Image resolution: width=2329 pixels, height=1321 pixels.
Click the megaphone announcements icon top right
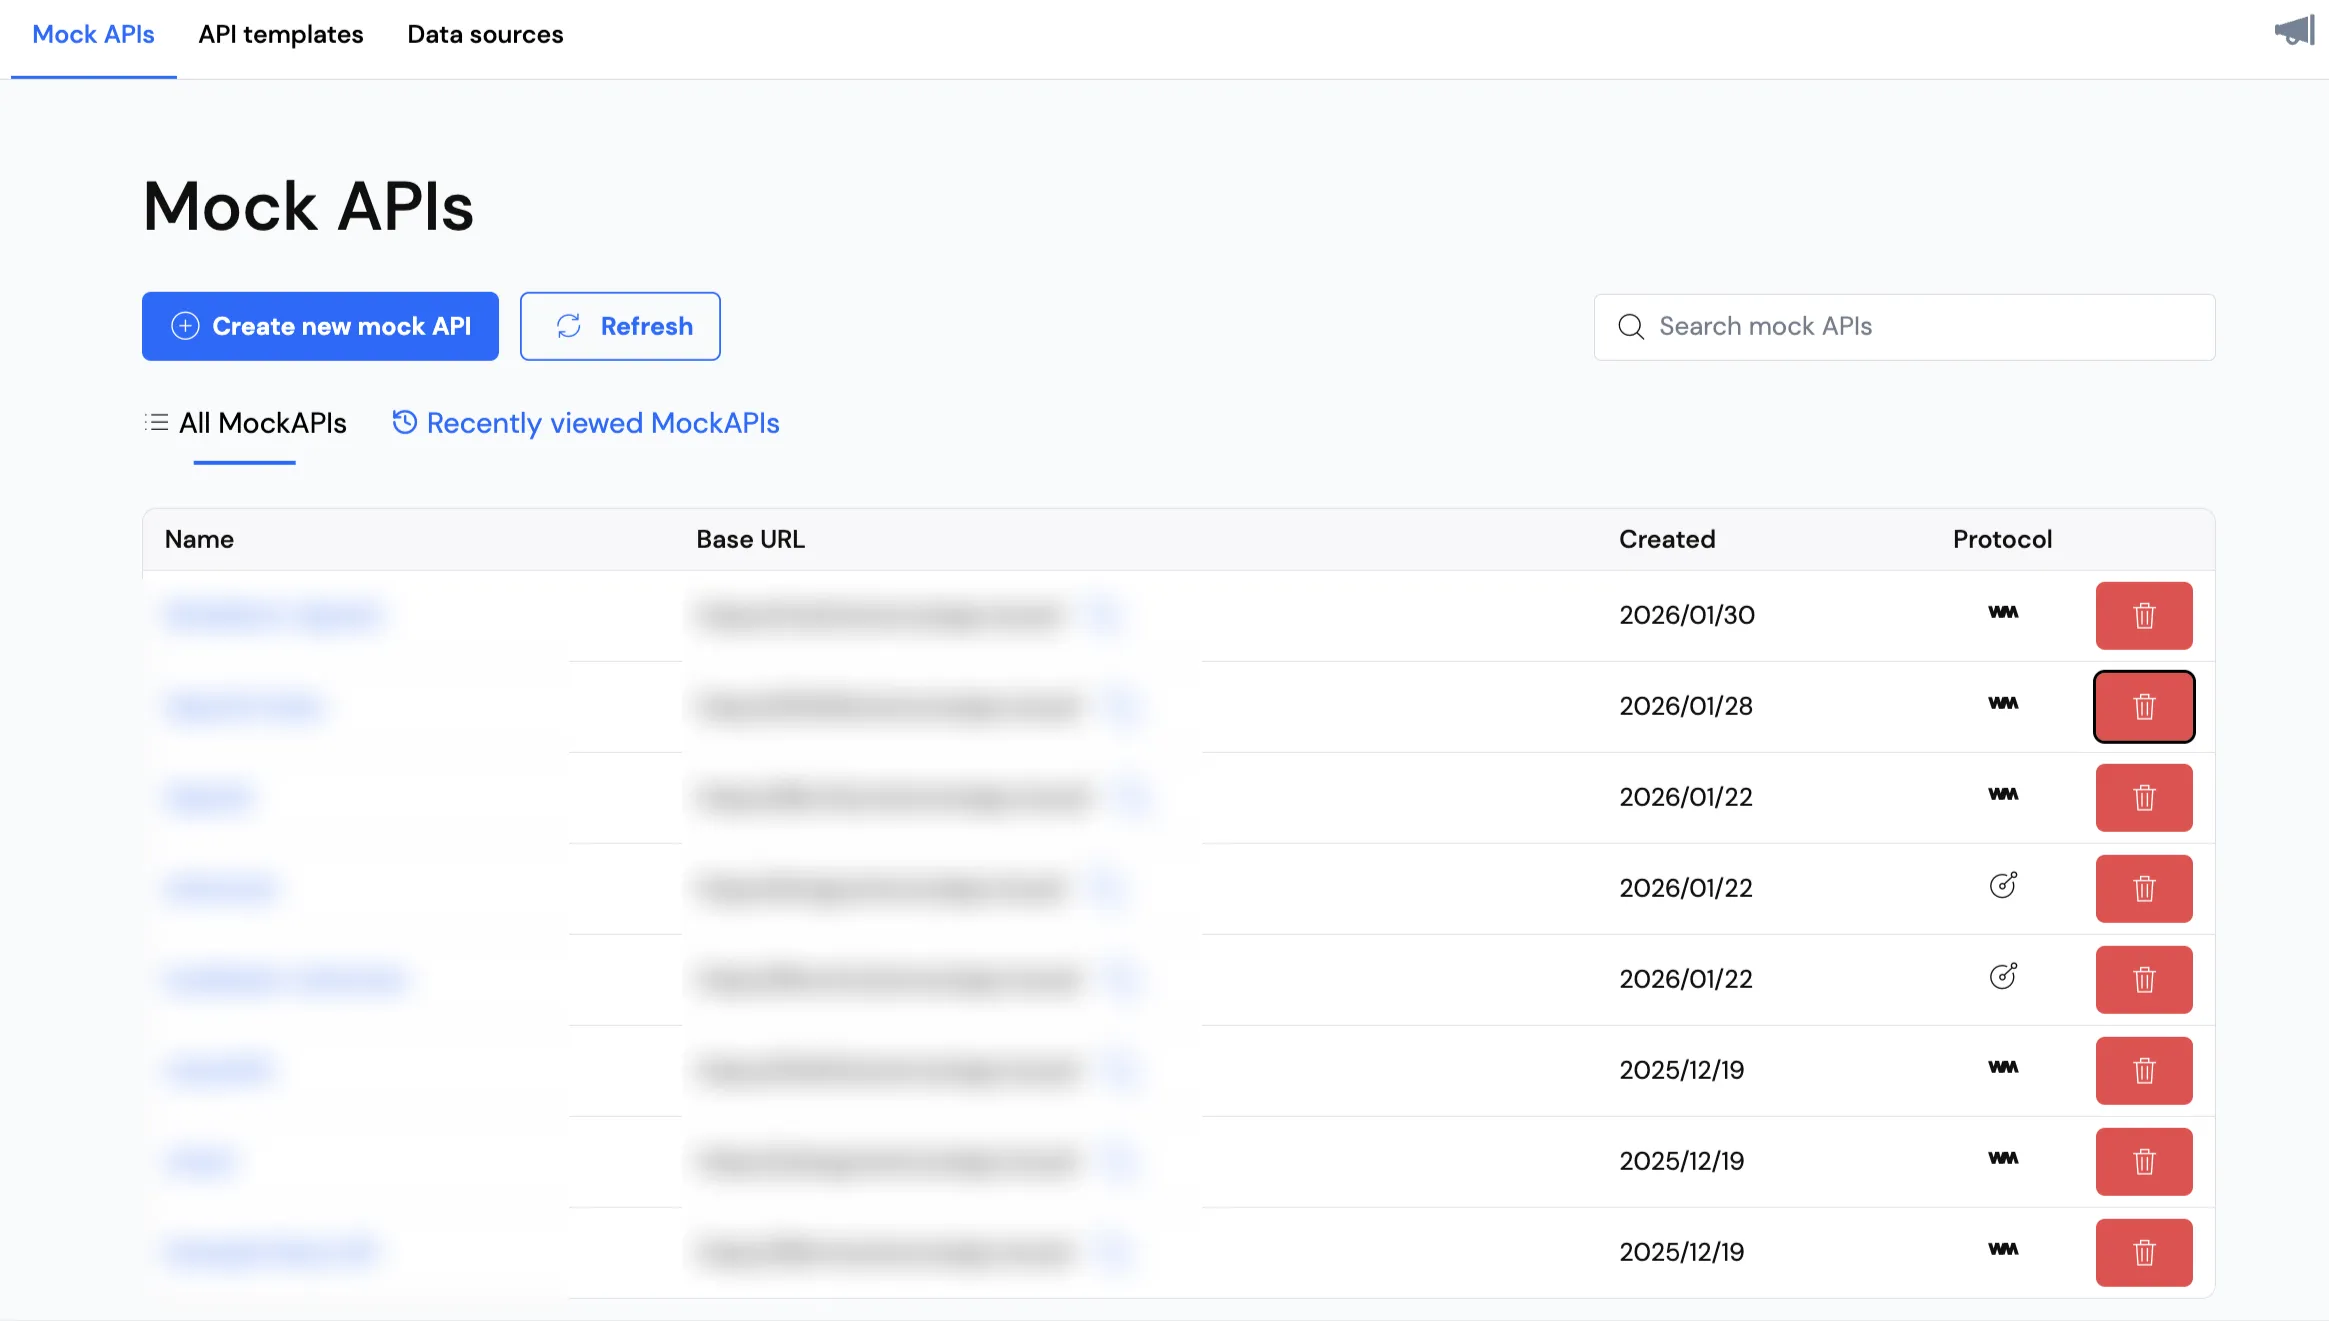pos(2293,30)
